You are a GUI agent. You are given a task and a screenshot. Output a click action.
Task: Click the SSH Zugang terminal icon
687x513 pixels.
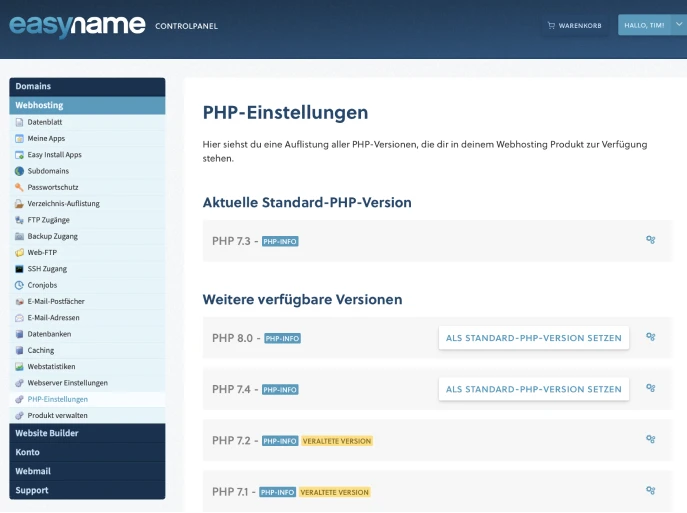(x=19, y=269)
